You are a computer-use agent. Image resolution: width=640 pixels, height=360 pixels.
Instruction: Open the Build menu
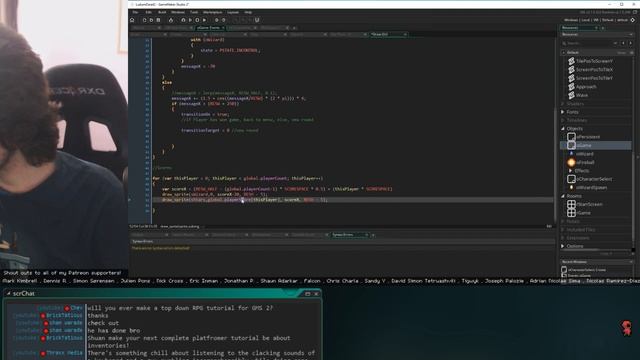coord(162,12)
